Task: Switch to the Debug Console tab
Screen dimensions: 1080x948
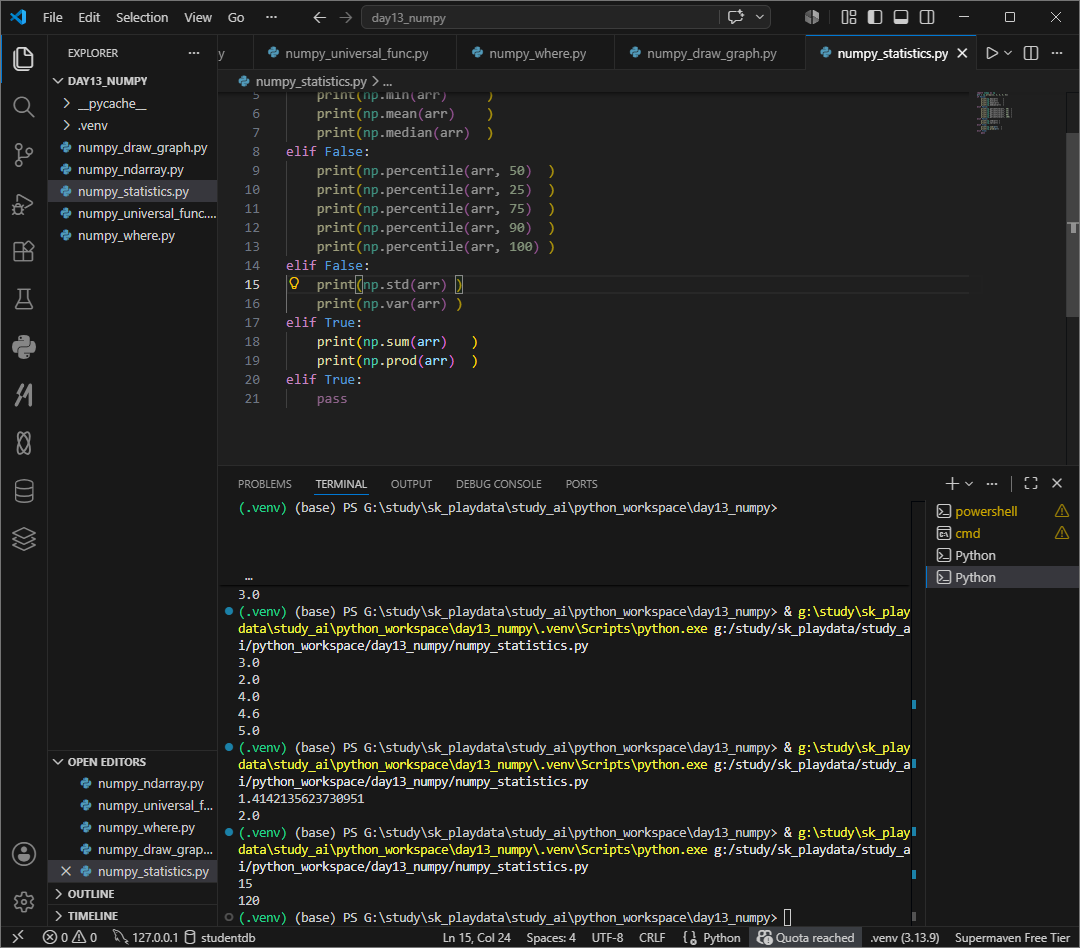Action: click(x=498, y=484)
